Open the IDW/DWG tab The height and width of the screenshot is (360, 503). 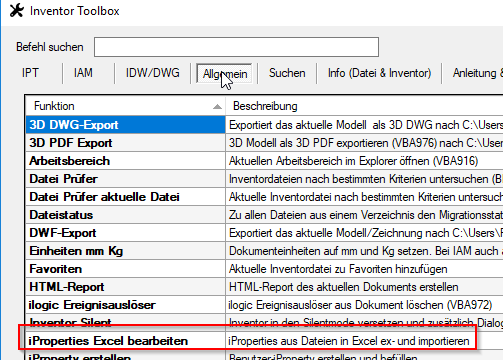(153, 73)
